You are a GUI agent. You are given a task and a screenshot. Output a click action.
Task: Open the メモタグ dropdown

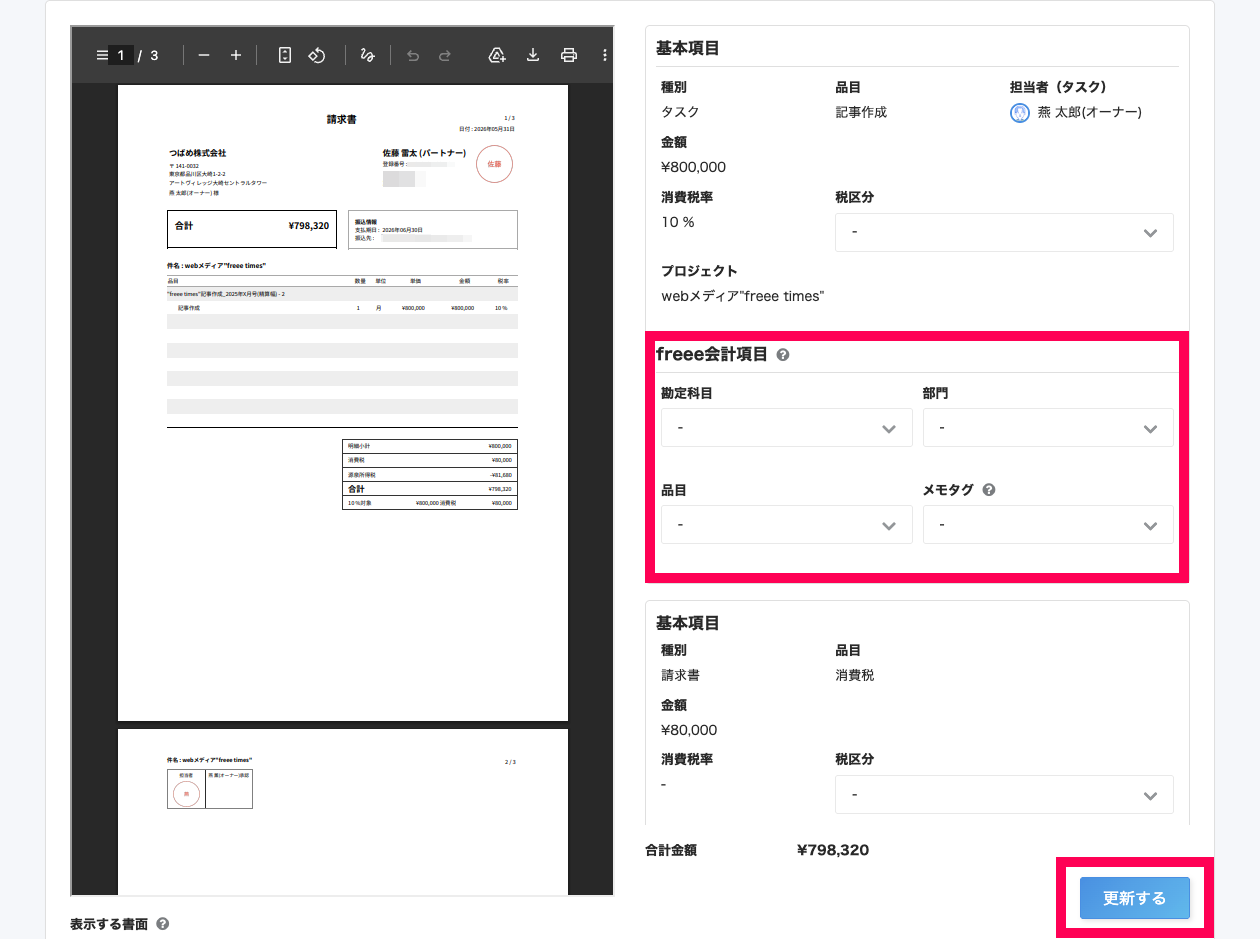click(x=1048, y=524)
